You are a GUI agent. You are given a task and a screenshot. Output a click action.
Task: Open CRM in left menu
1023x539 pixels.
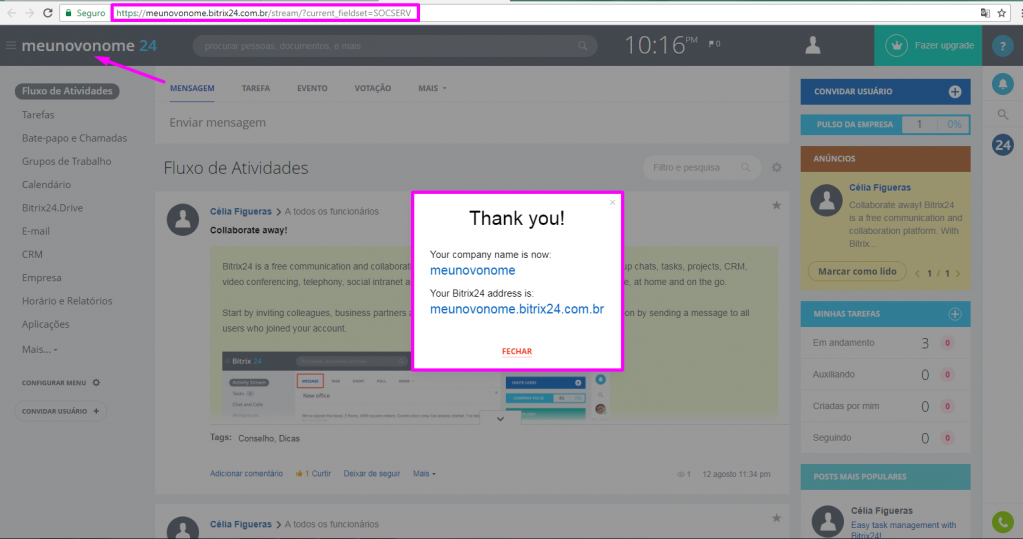pos(32,254)
